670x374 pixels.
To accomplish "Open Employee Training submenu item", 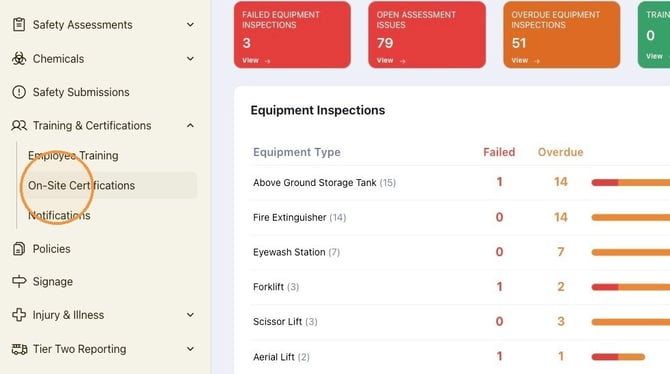I will coord(73,156).
